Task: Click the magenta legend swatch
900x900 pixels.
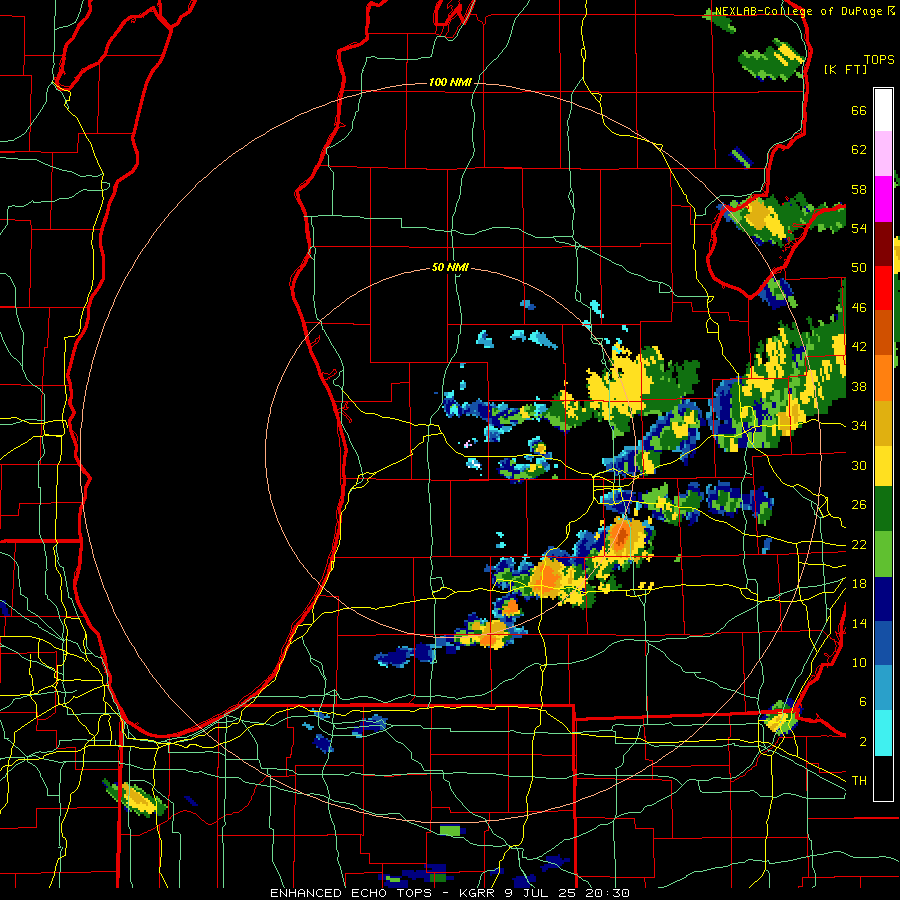Action: (x=883, y=199)
